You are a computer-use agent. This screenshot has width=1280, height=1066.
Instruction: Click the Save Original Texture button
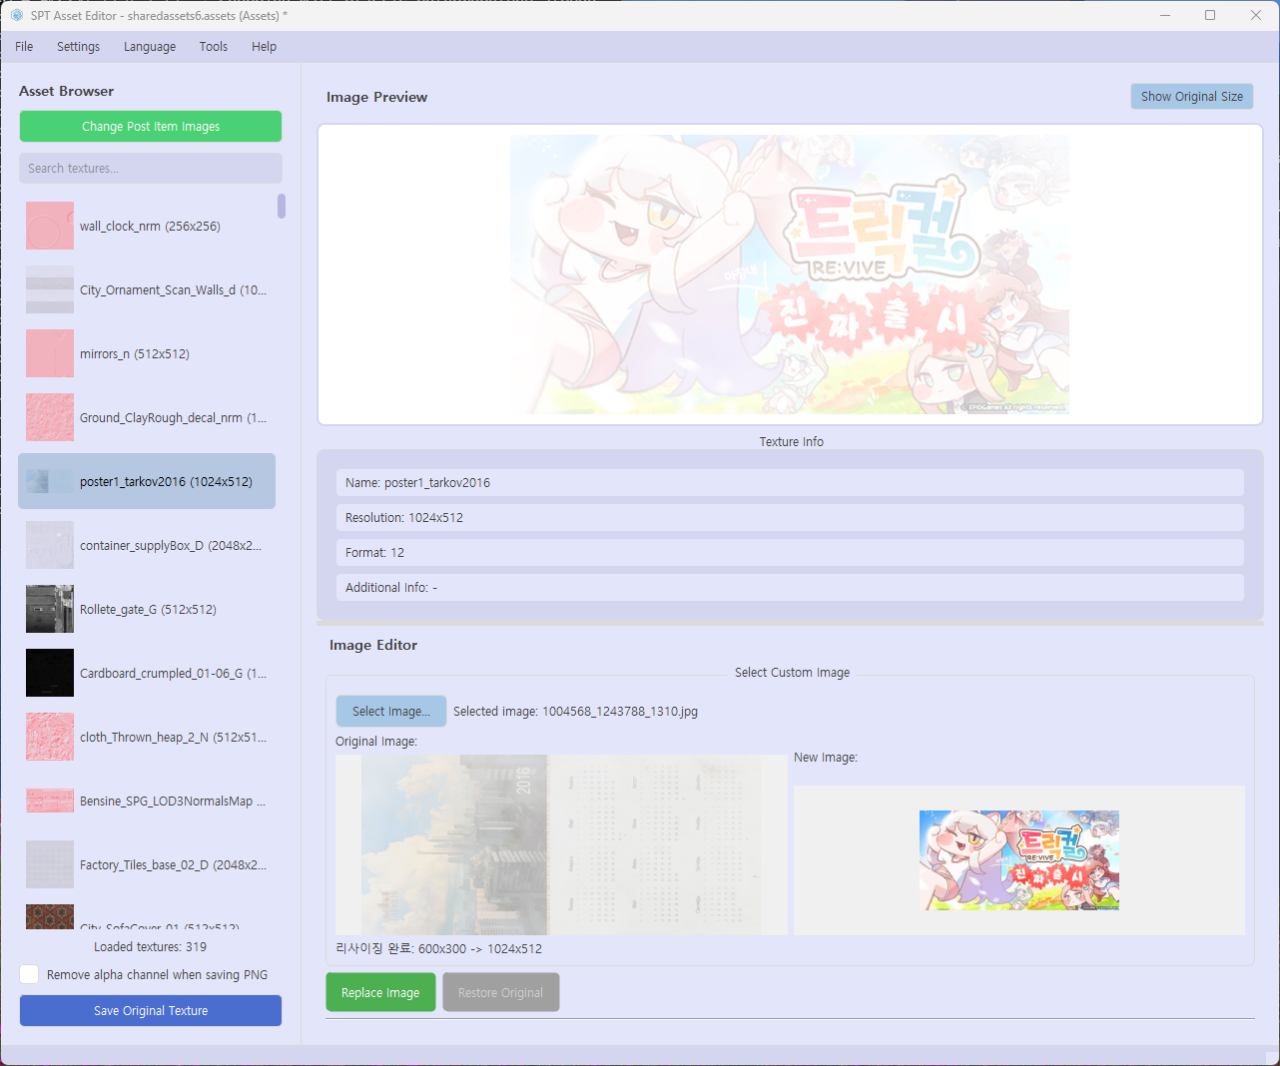[x=151, y=1010]
